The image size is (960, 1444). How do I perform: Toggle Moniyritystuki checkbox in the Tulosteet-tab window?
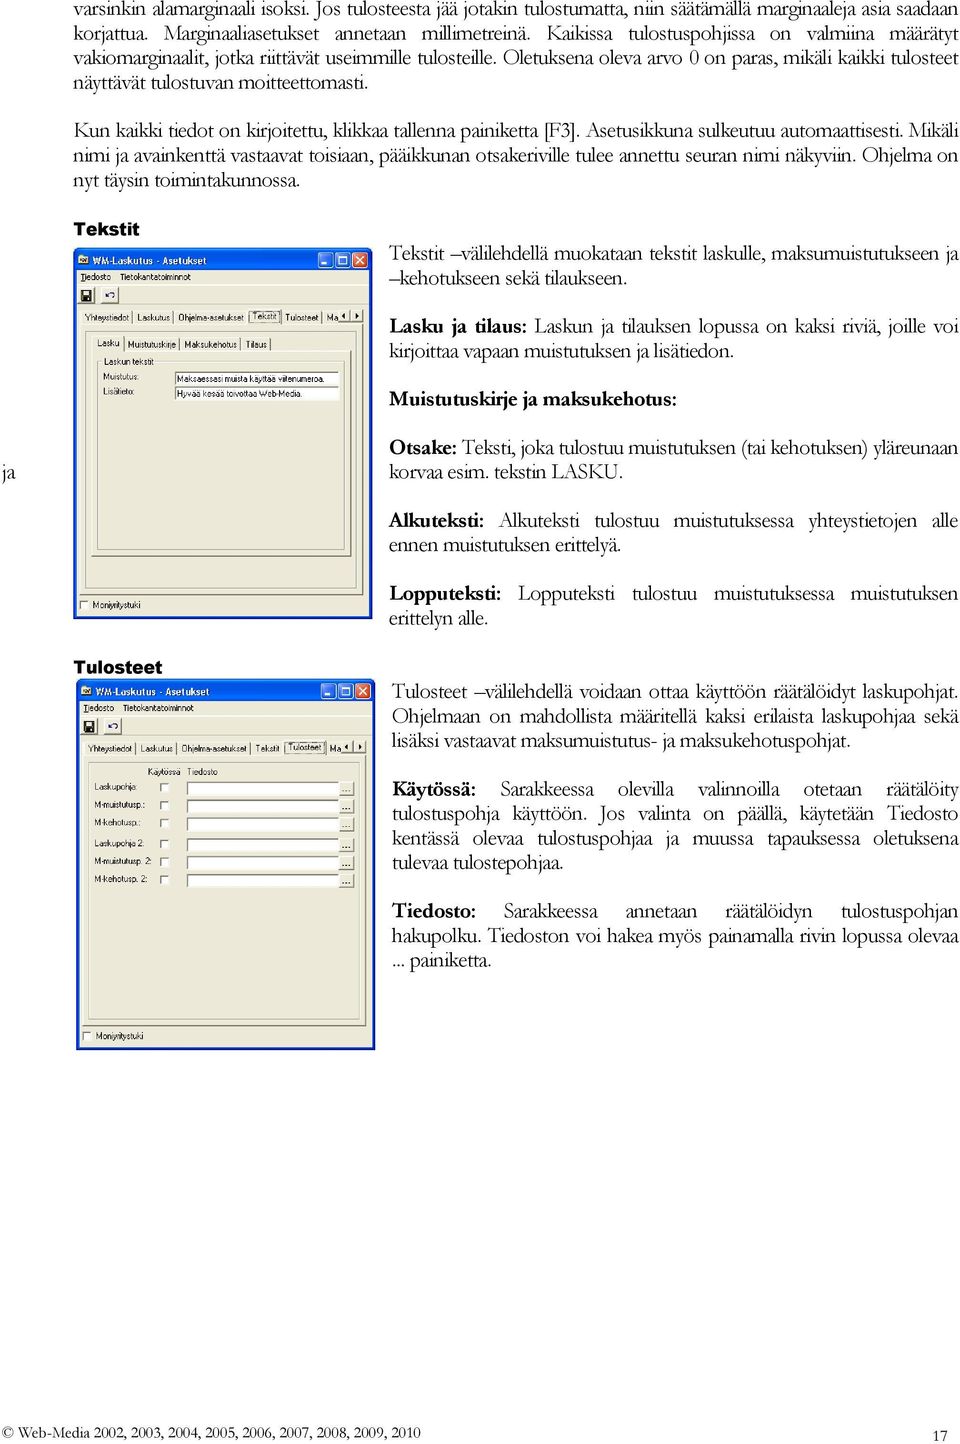click(x=88, y=1036)
